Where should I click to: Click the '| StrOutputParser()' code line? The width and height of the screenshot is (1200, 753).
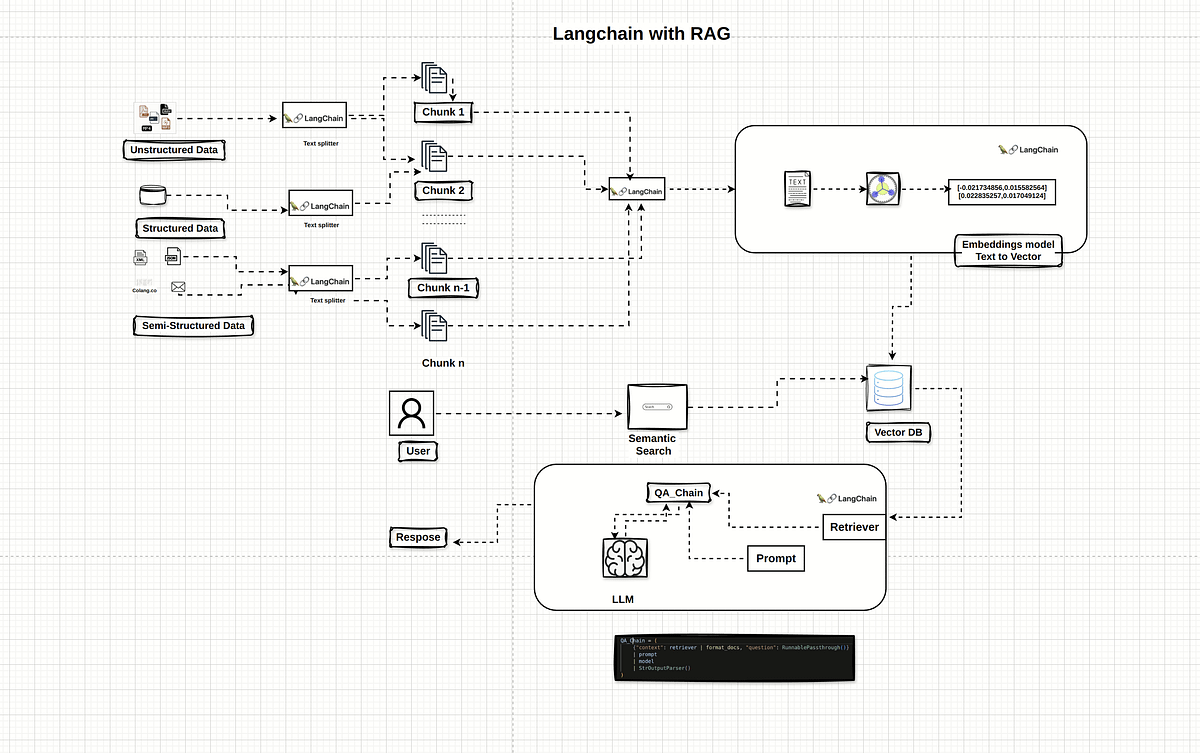pos(662,668)
